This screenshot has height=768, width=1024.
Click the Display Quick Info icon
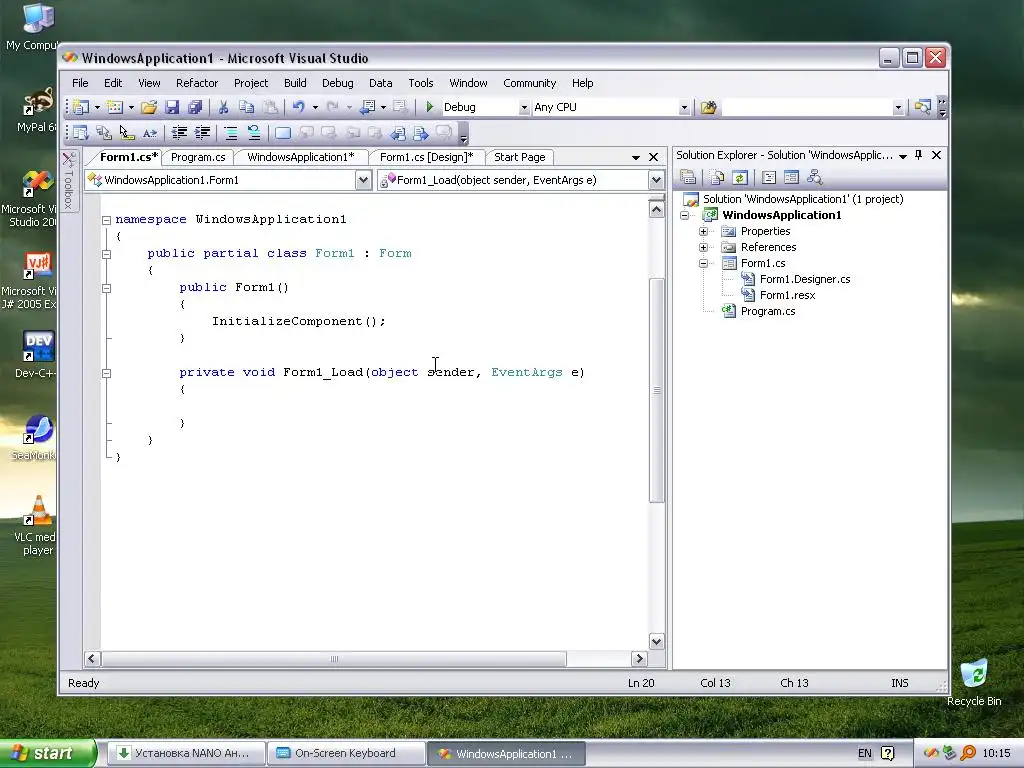click(127, 133)
